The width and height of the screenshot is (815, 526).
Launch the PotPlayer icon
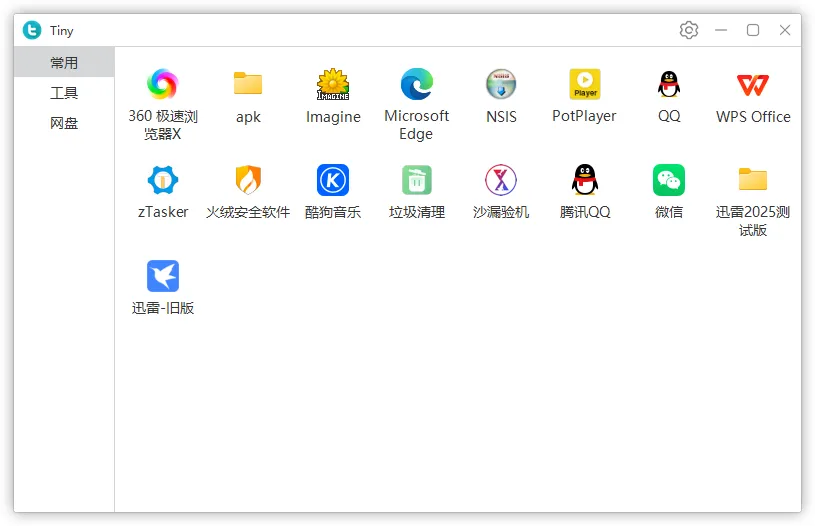click(x=585, y=84)
